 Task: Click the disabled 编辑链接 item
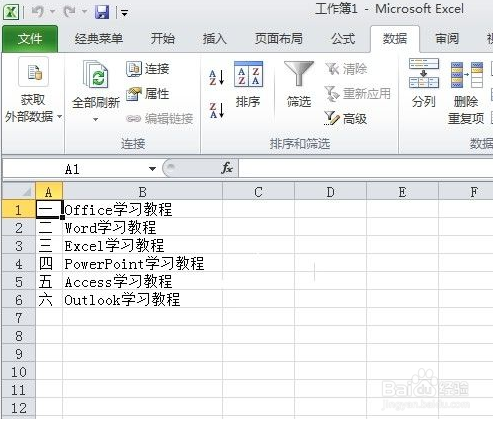160,119
